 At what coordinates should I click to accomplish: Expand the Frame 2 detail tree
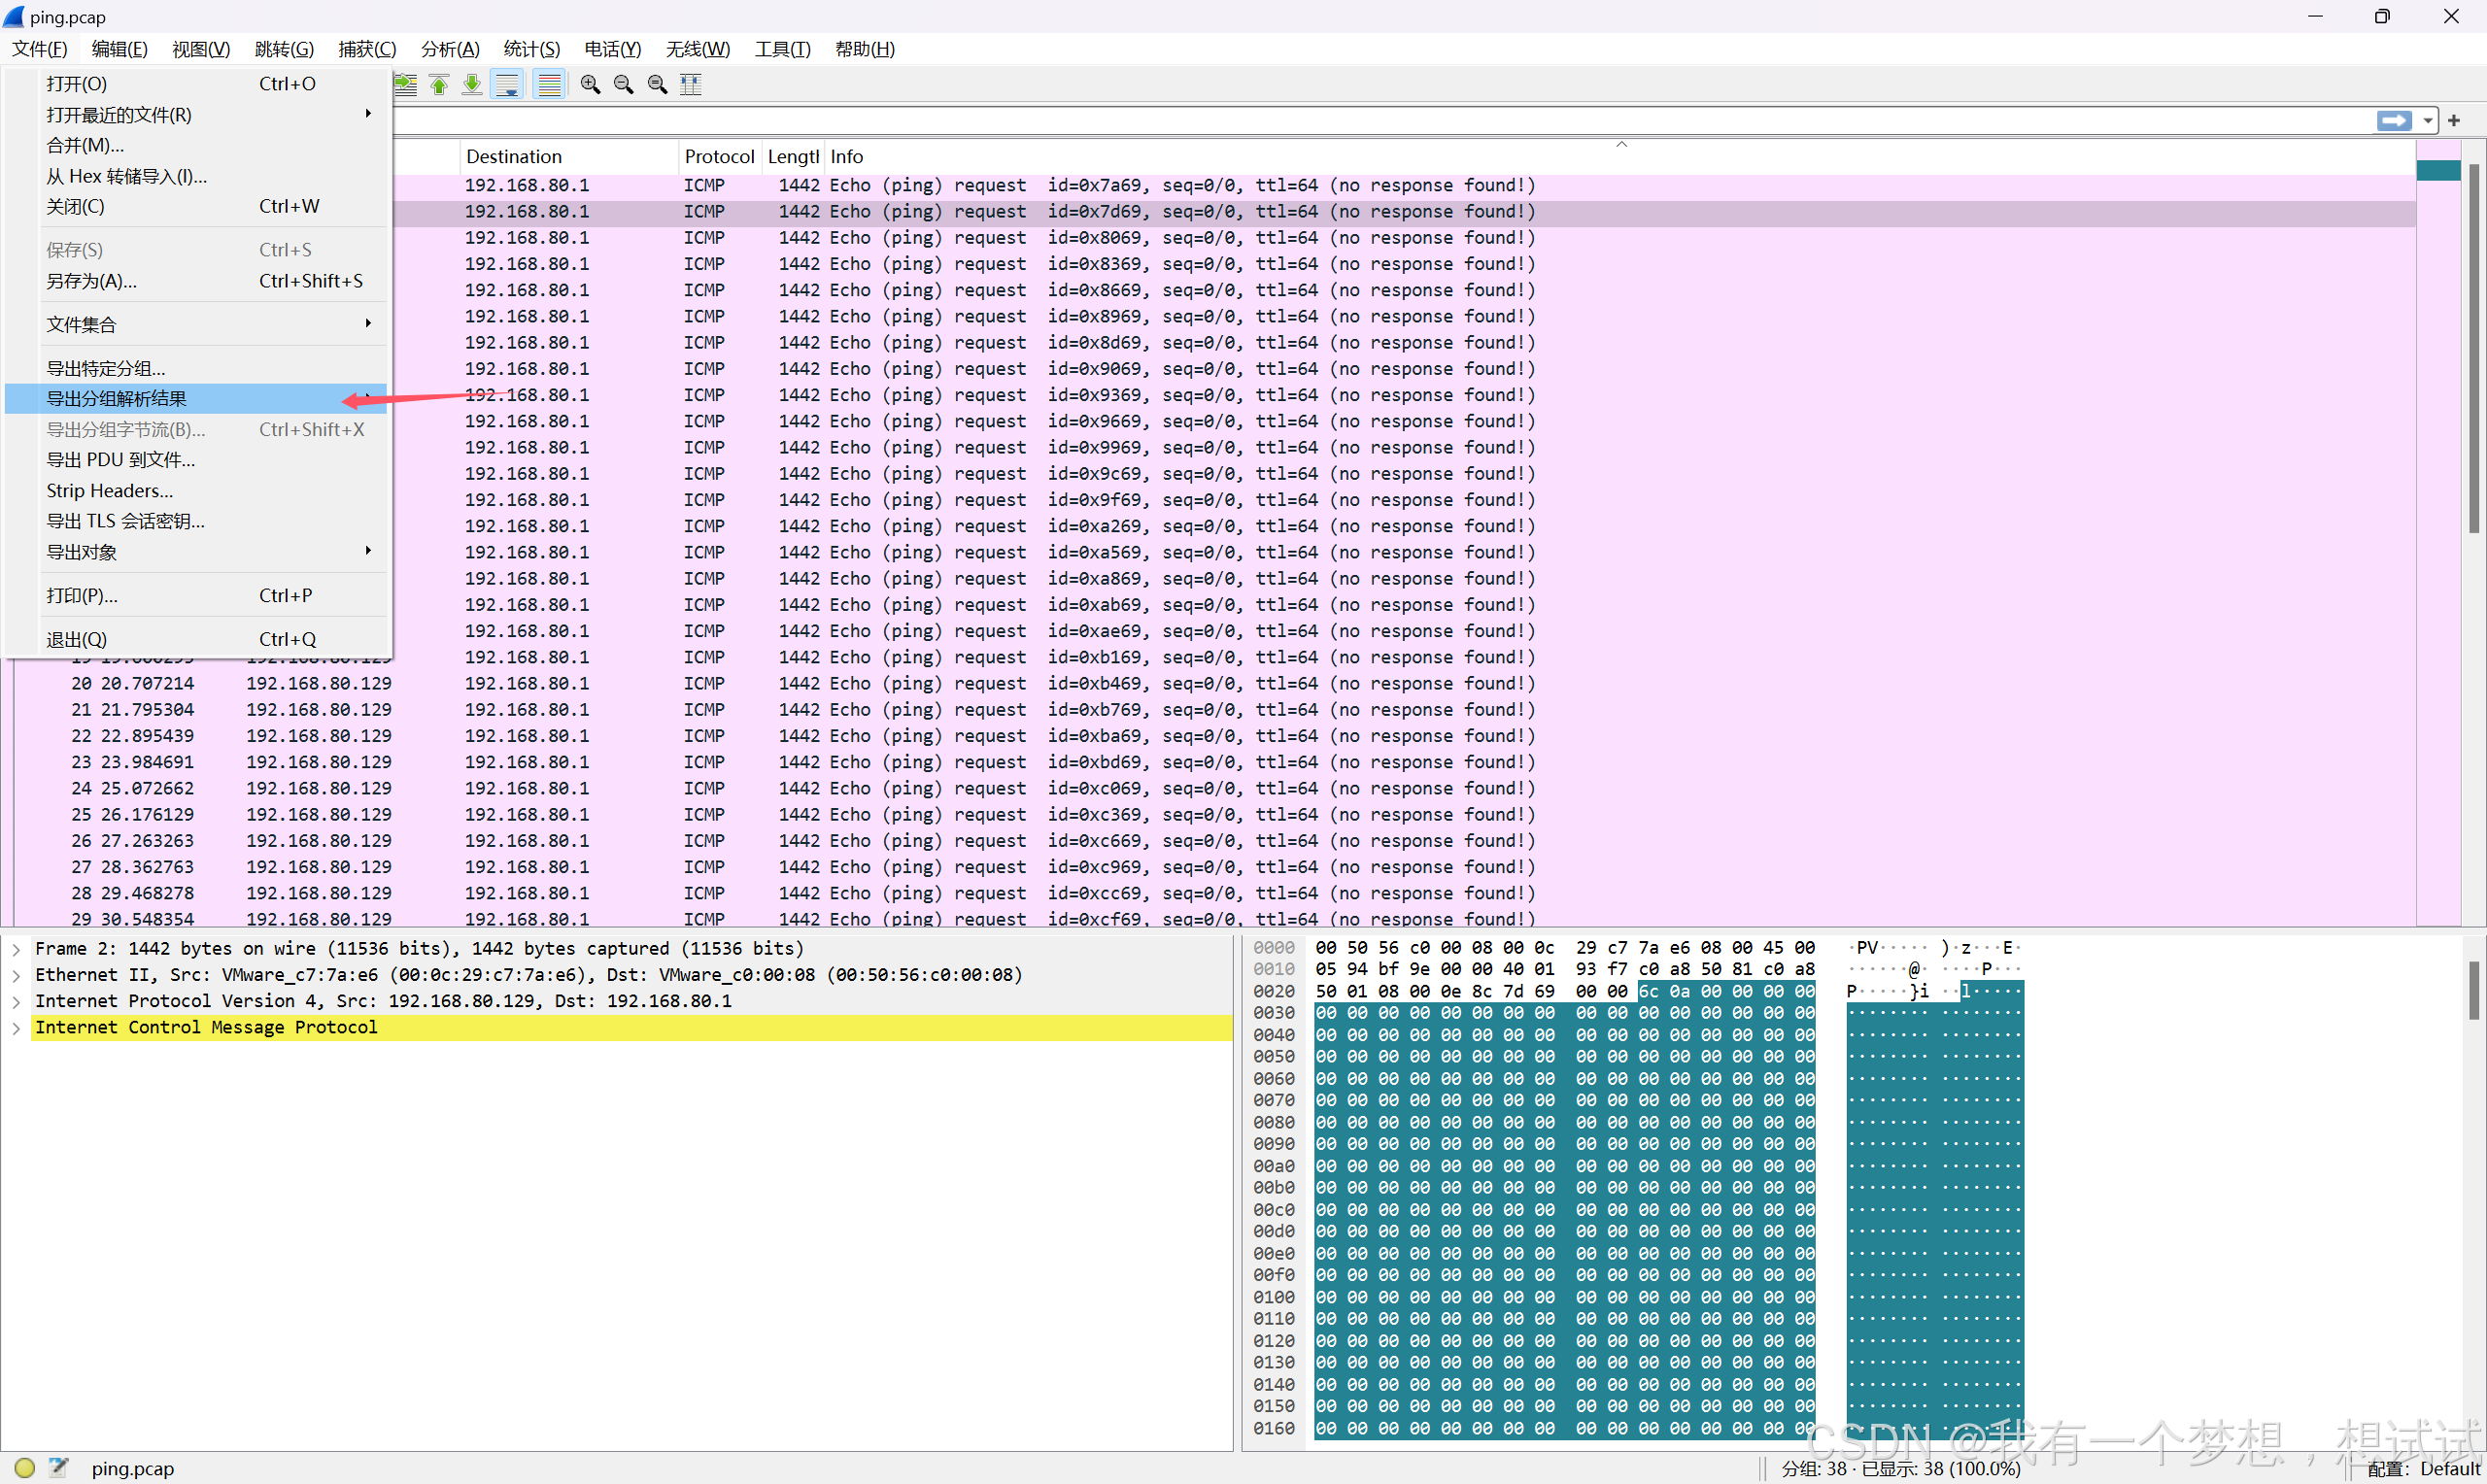pyautogui.click(x=16, y=948)
